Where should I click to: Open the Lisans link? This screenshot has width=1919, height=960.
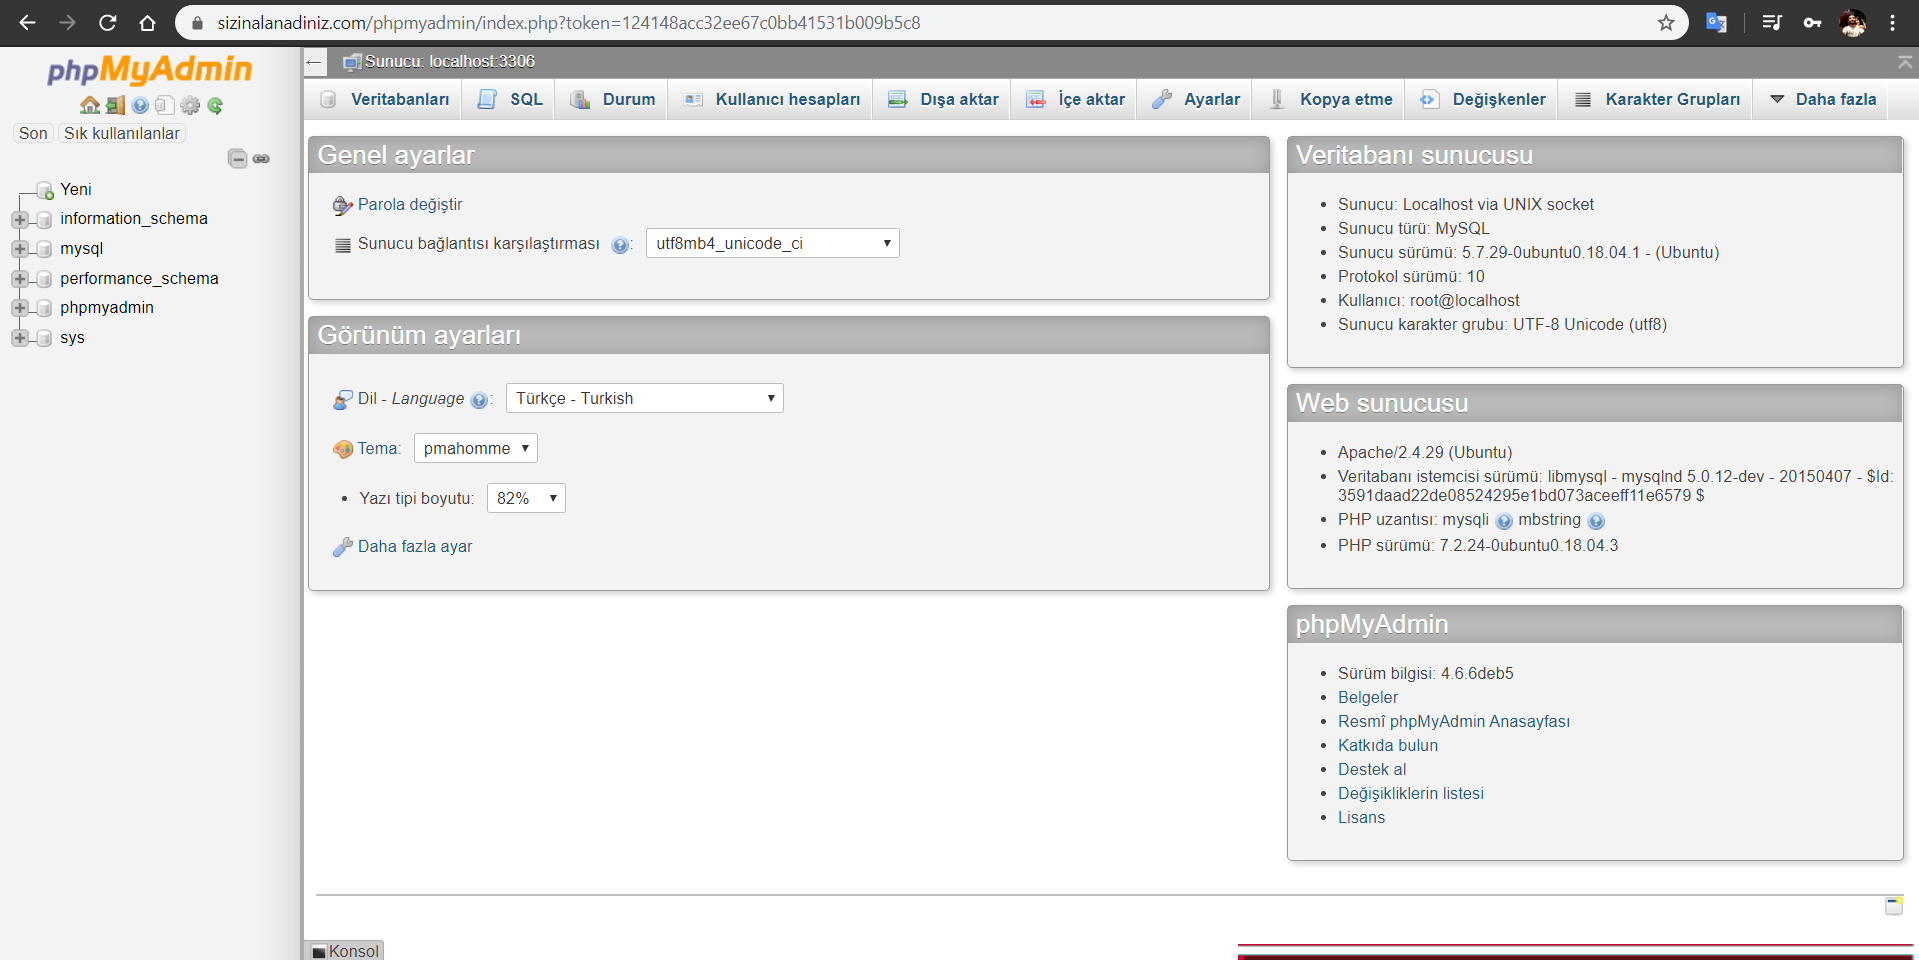(x=1362, y=817)
